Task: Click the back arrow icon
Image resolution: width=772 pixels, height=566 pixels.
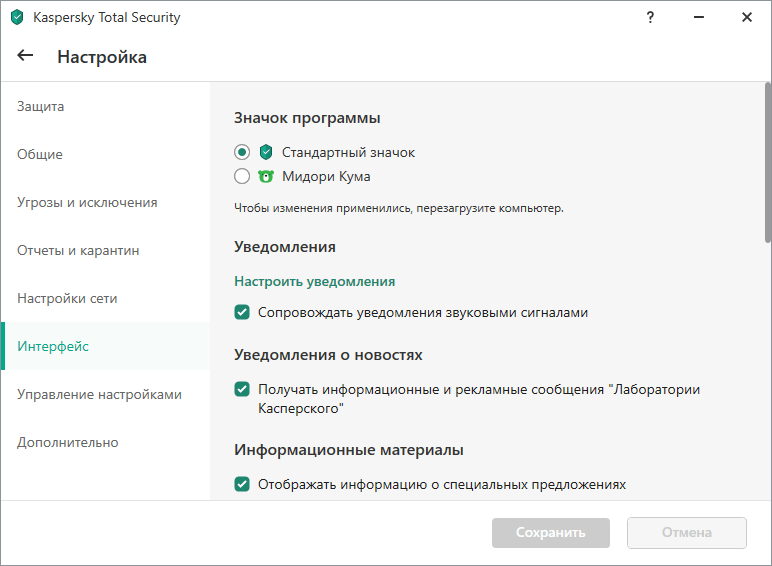Action: click(25, 56)
